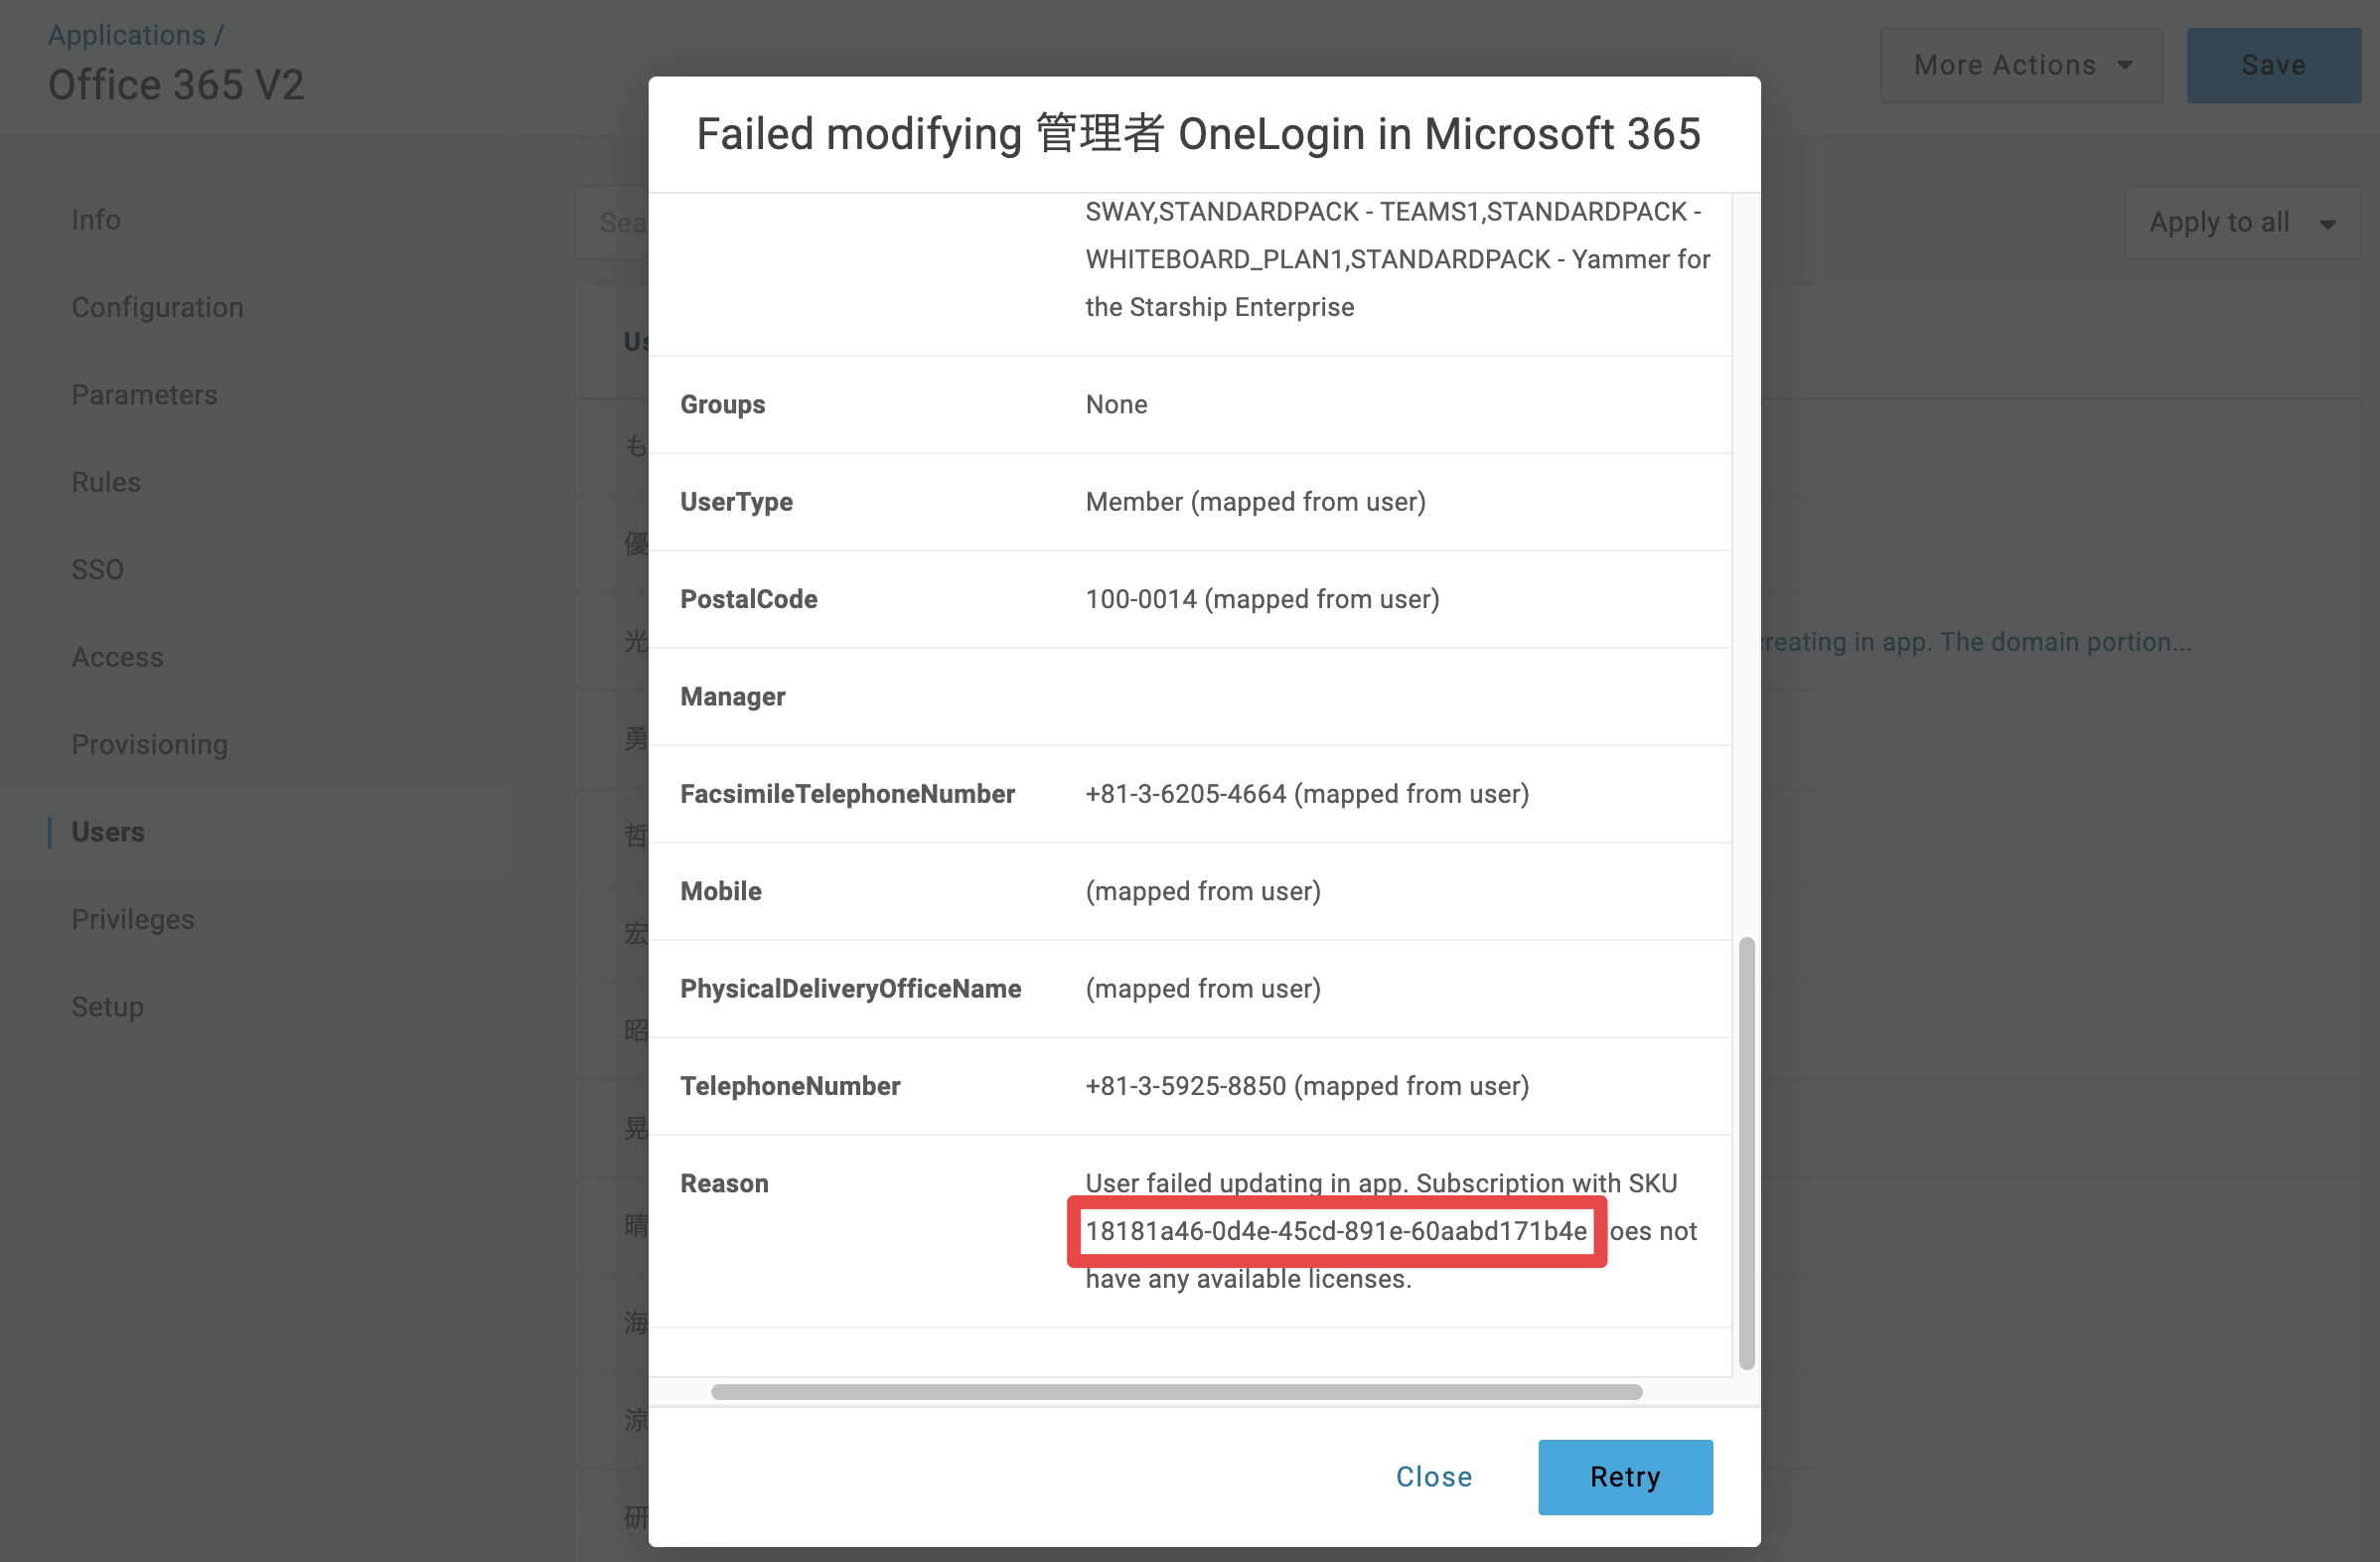Screen dimensions: 2380x1562
Task: Open the Applications breadcrumb link
Action: pos(127,34)
